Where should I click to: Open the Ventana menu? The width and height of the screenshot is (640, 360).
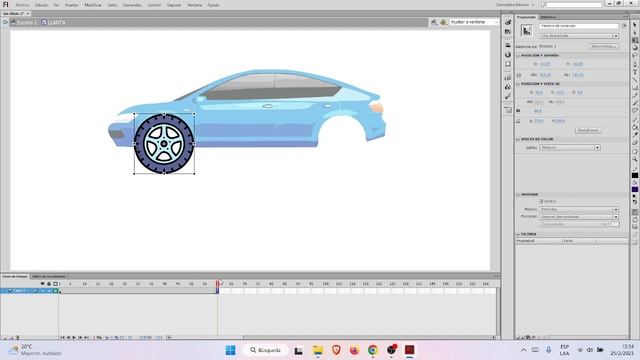coord(194,5)
